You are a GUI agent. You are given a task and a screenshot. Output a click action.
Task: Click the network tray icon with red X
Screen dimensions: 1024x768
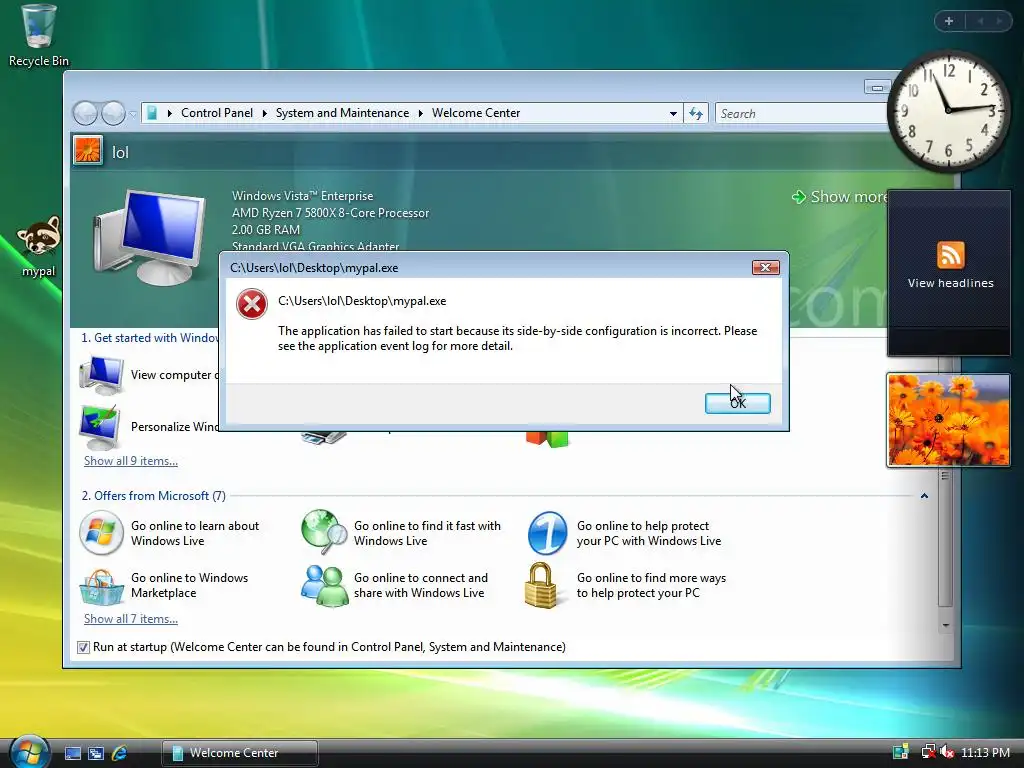(x=927, y=752)
